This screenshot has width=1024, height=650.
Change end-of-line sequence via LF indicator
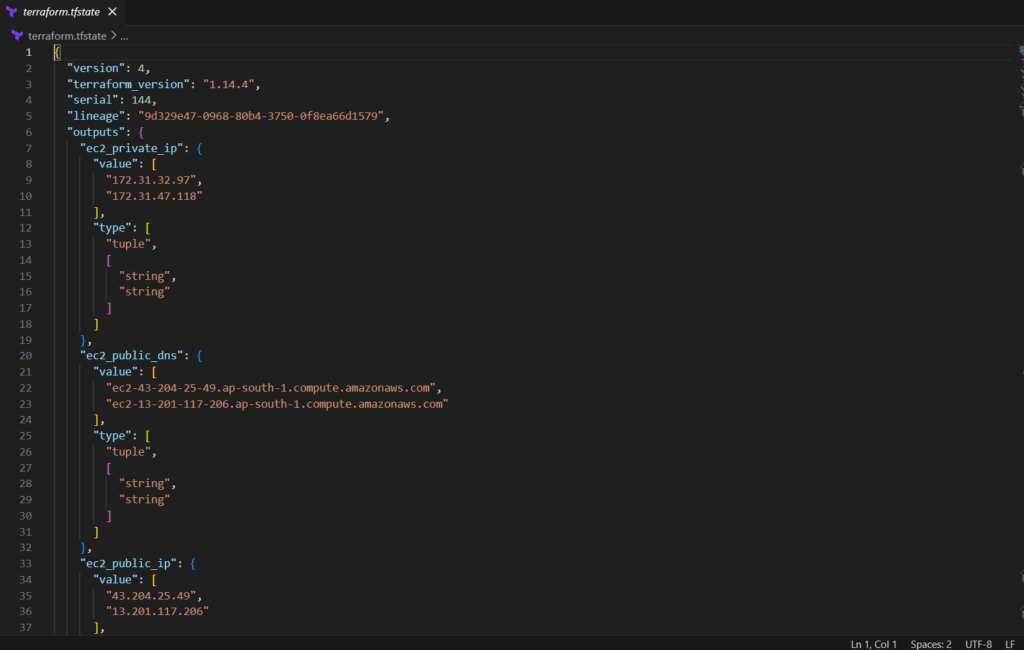pyautogui.click(x=1009, y=643)
